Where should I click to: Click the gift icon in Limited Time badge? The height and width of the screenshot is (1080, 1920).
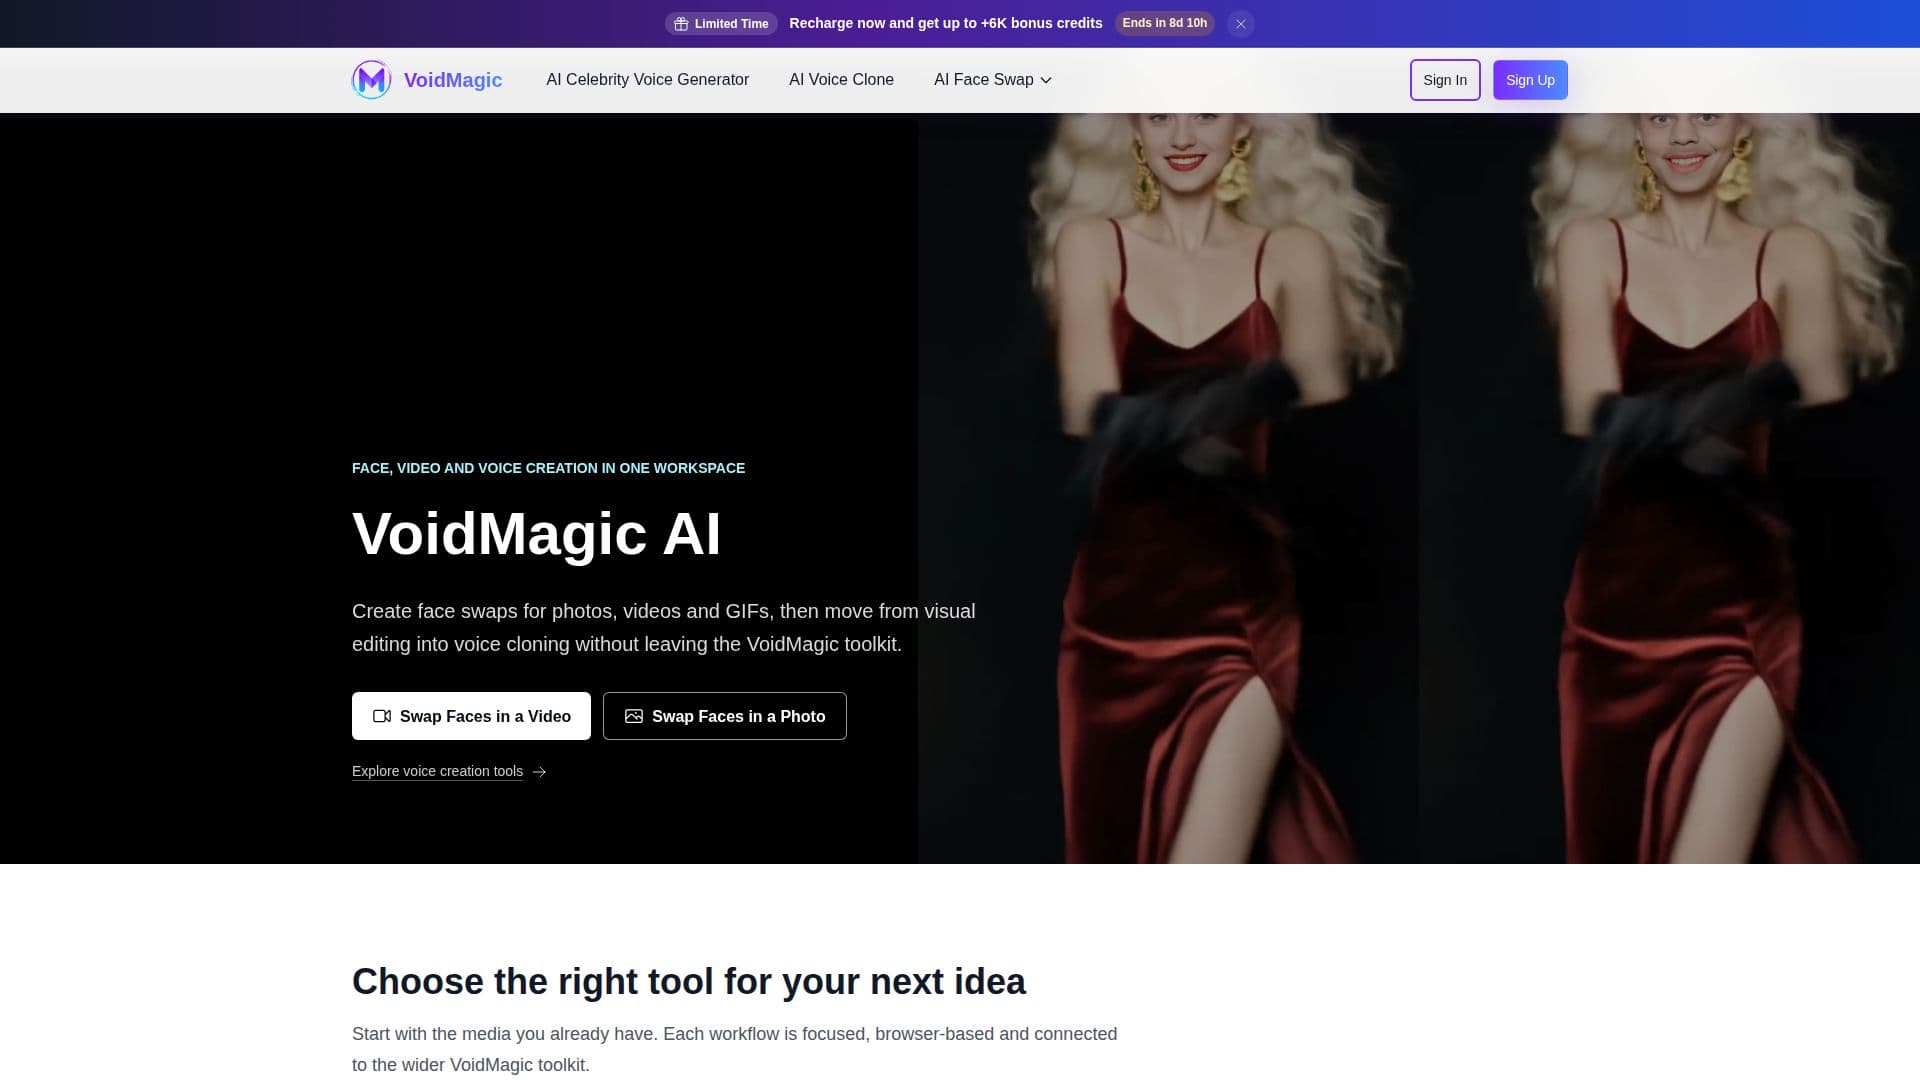point(681,24)
